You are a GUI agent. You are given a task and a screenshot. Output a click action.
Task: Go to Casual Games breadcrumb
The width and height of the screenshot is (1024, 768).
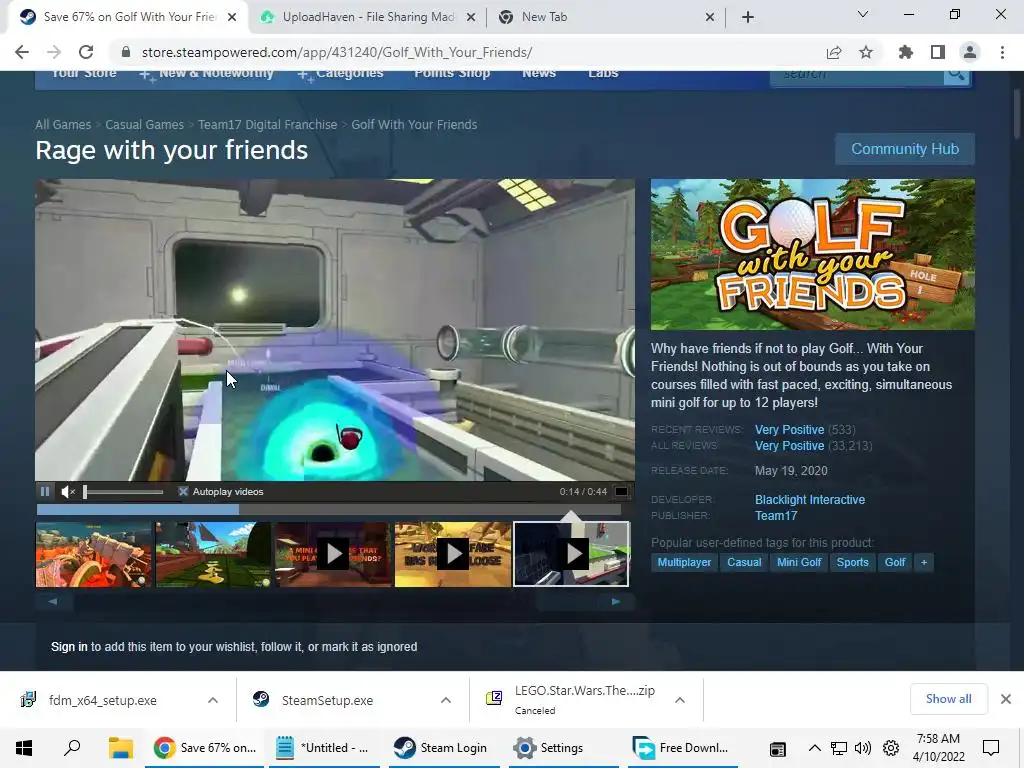pos(144,125)
